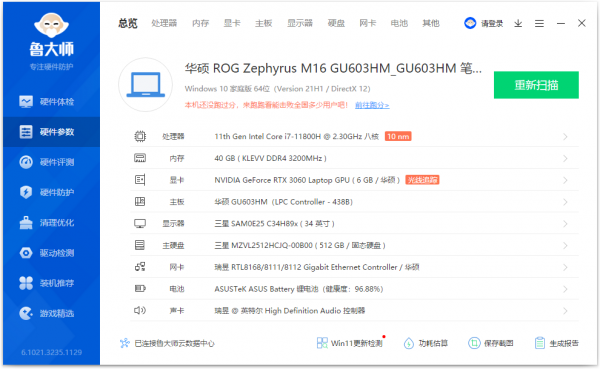Expand the 声卡 row chevron
The width and height of the screenshot is (600, 369).
[x=565, y=311]
